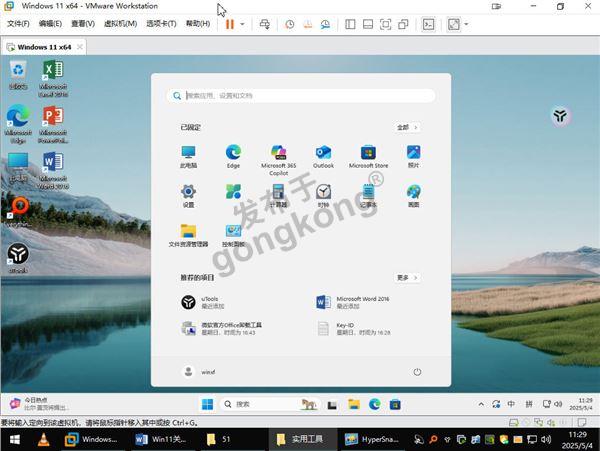Open Edge from pinned Start apps
This screenshot has height=451, width=600.
pyautogui.click(x=233, y=157)
